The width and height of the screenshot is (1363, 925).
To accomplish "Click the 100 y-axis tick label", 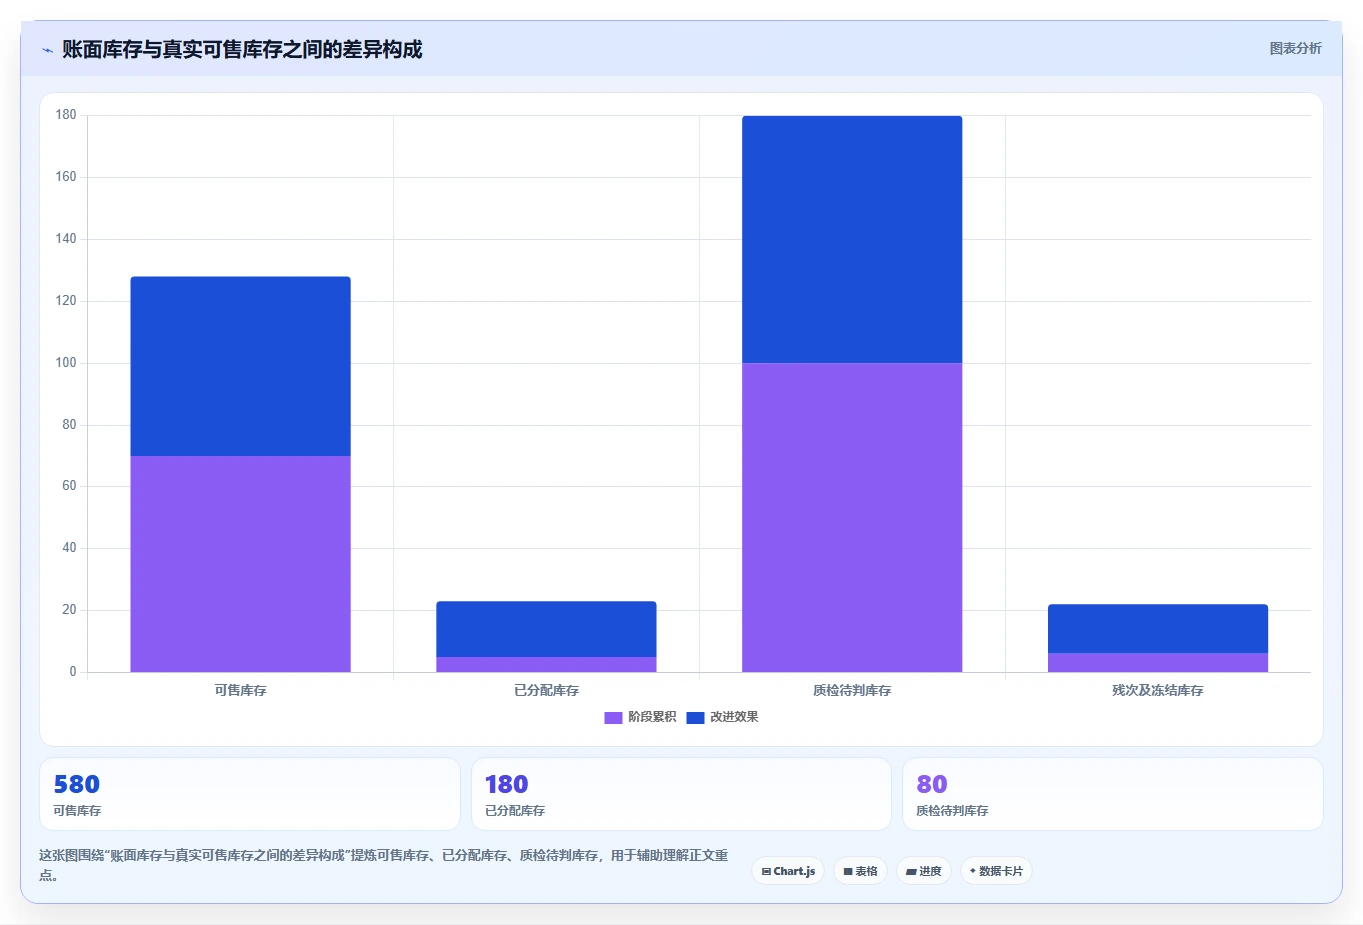I will (66, 362).
